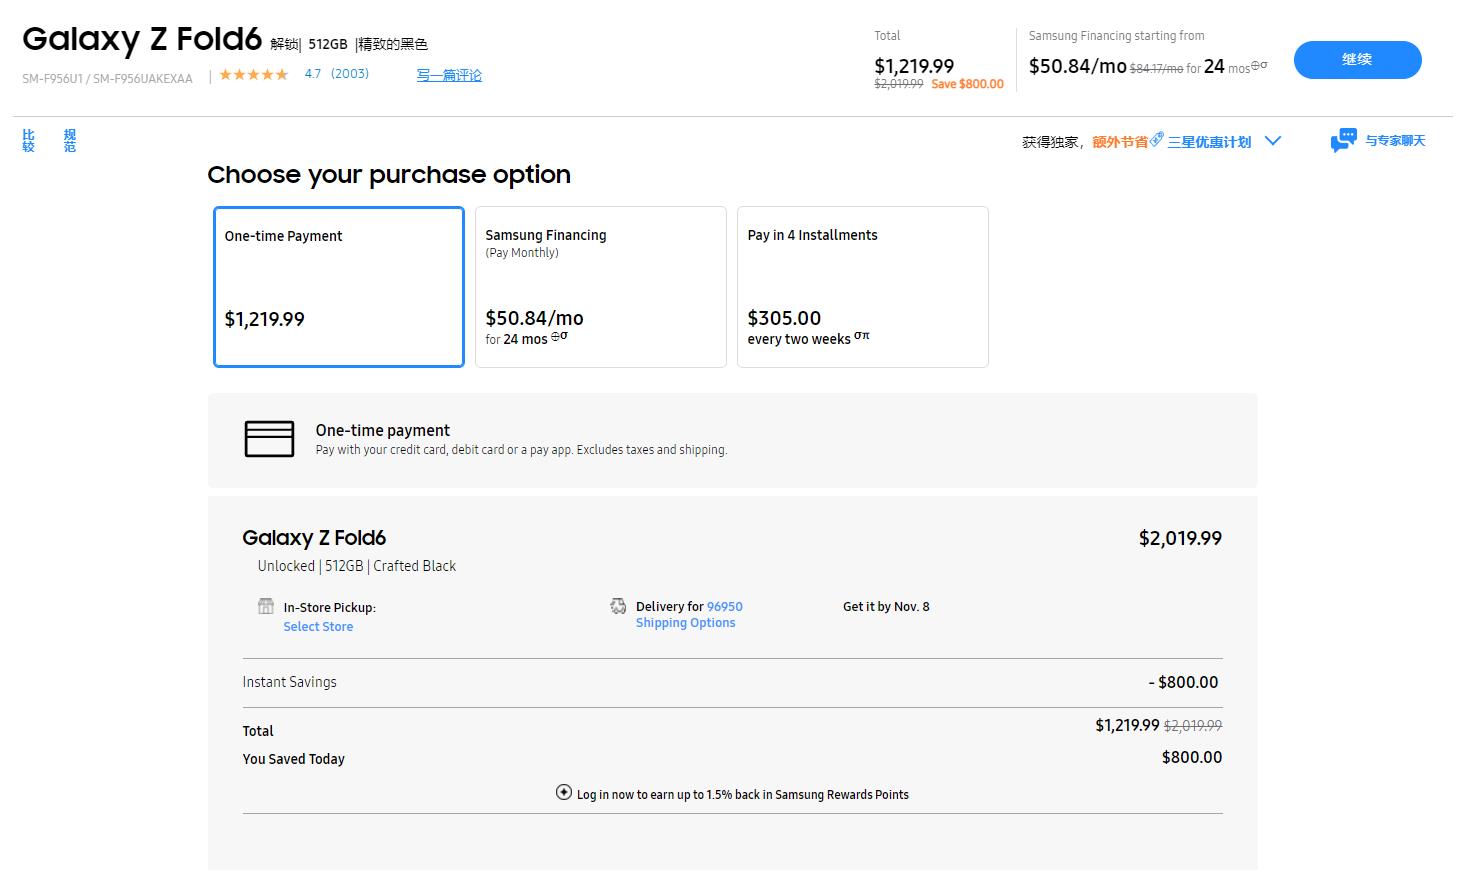
Task: Expand the Samsung offer program chevron
Action: pyautogui.click(x=1273, y=141)
